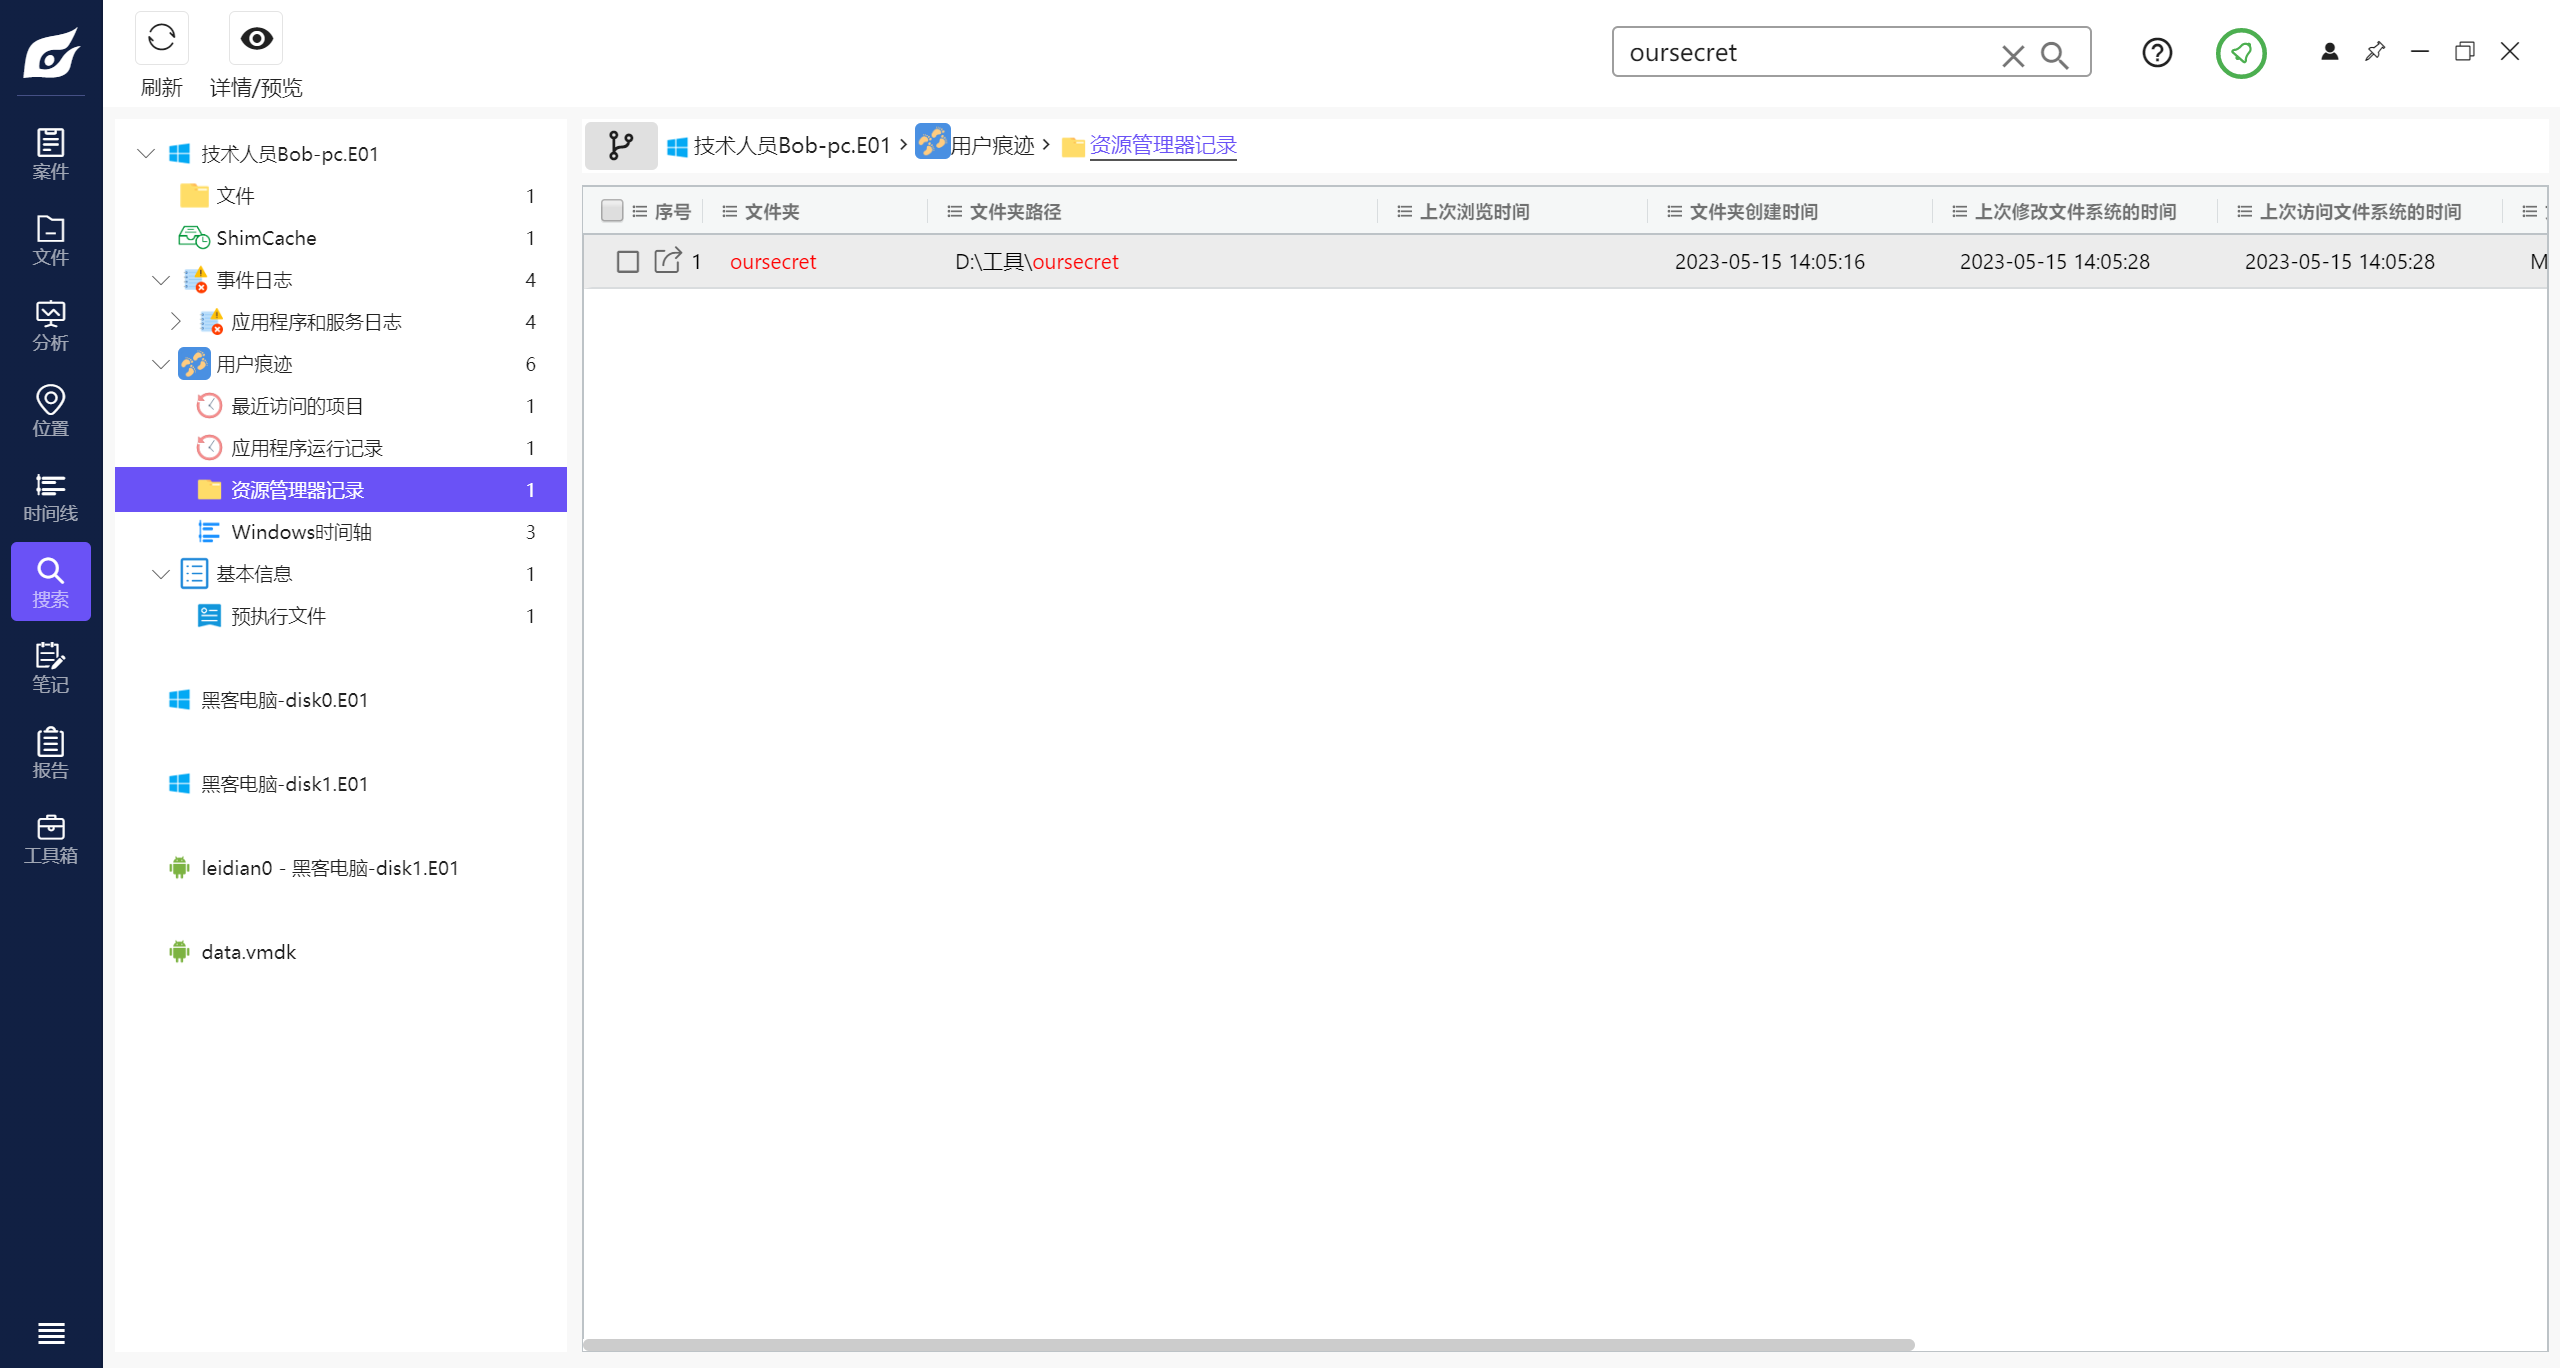Open the 报告 report section
The height and width of the screenshot is (1368, 2560).
[50, 752]
